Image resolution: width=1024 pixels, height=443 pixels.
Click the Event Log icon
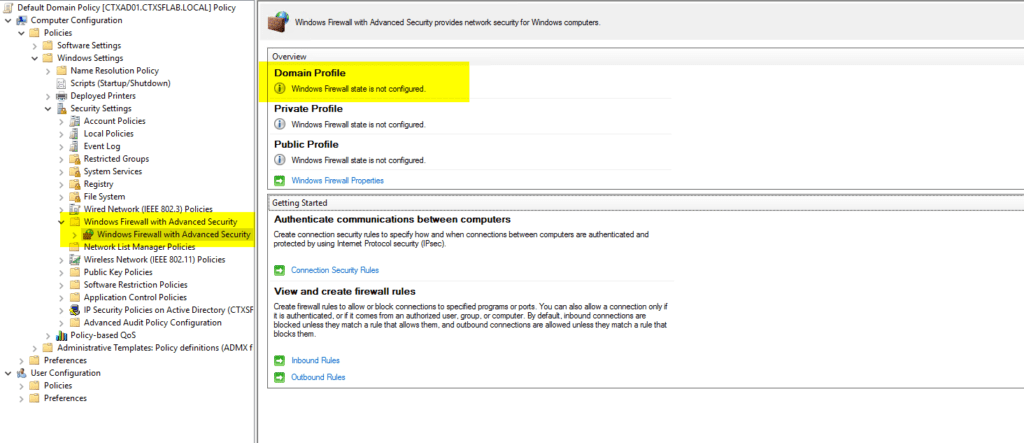click(x=74, y=146)
